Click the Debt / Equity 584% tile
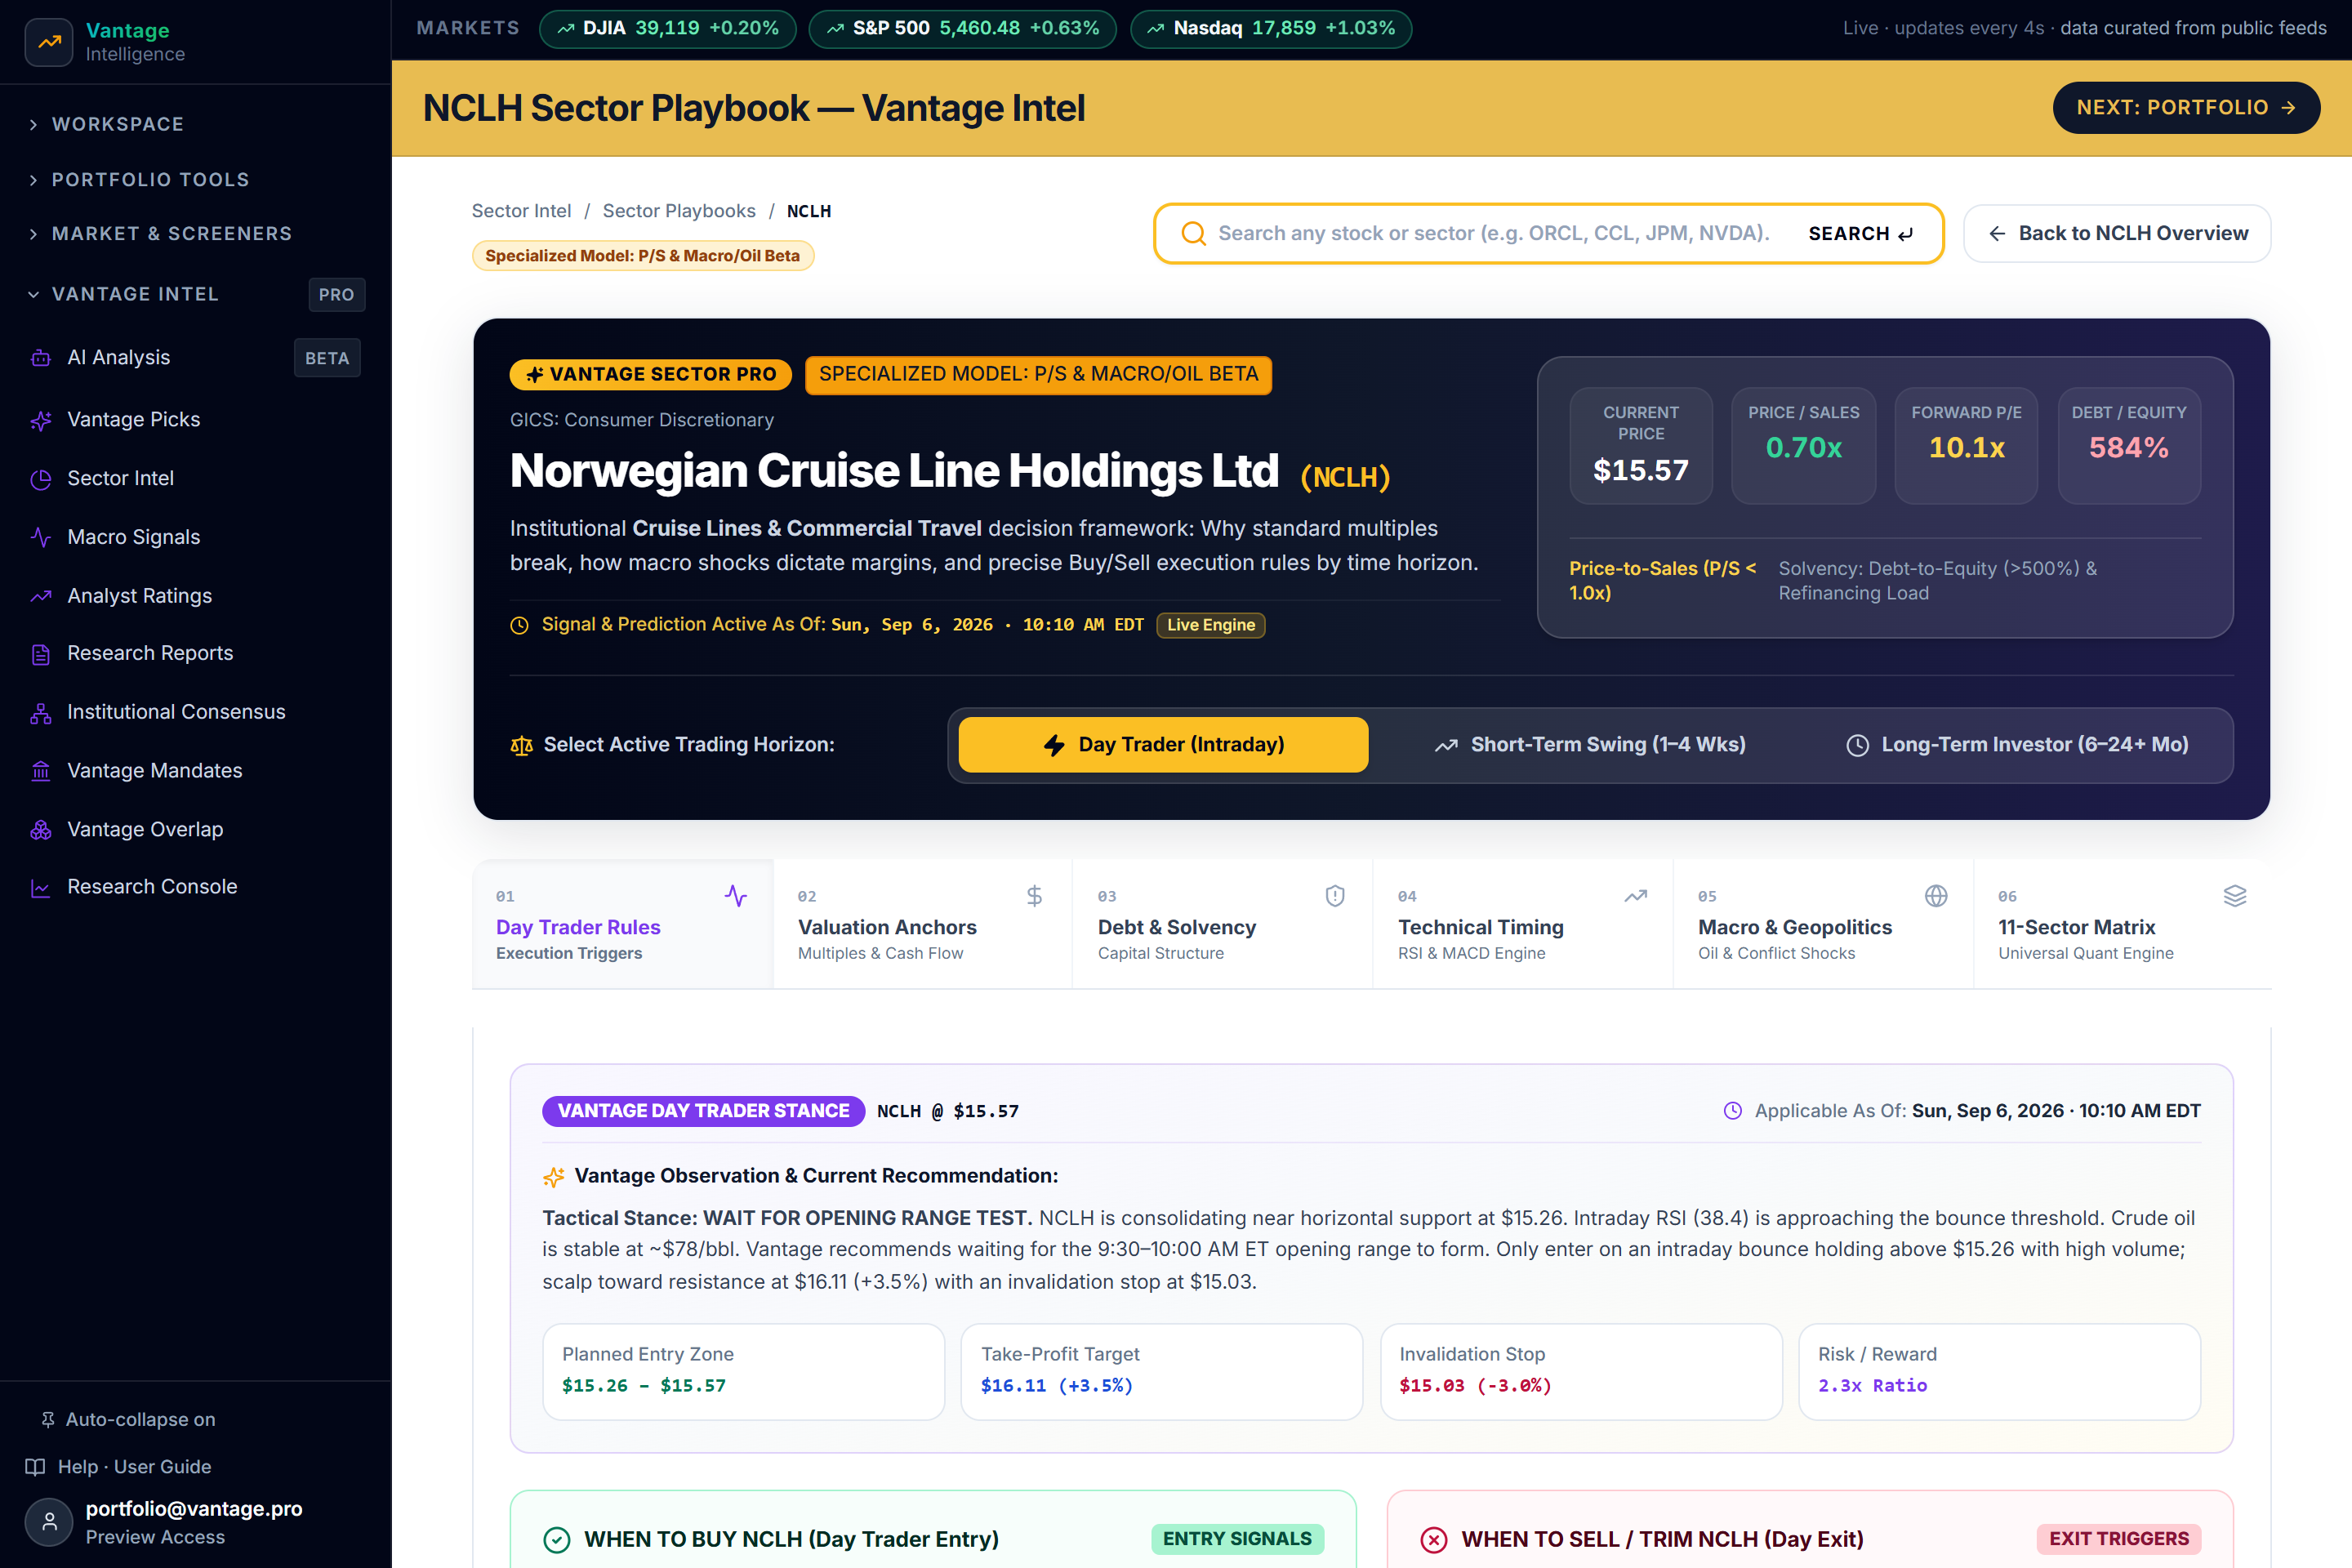Screen dimensions: 2352x1568 (x=2129, y=445)
